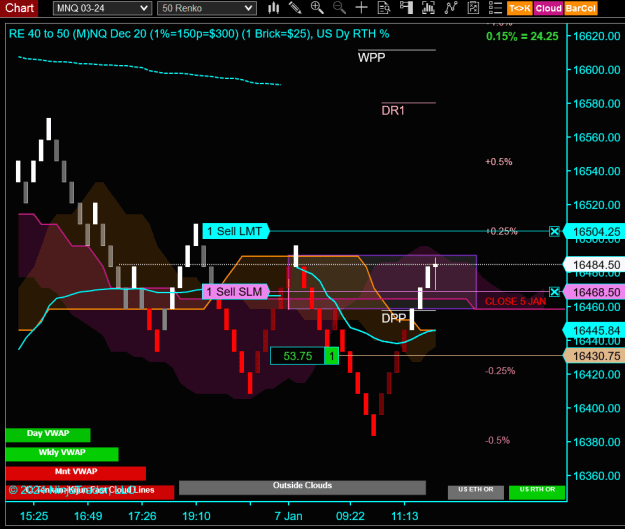625x529 pixels.
Task: Click the 16600.00 price axis label
Action: 597,70
